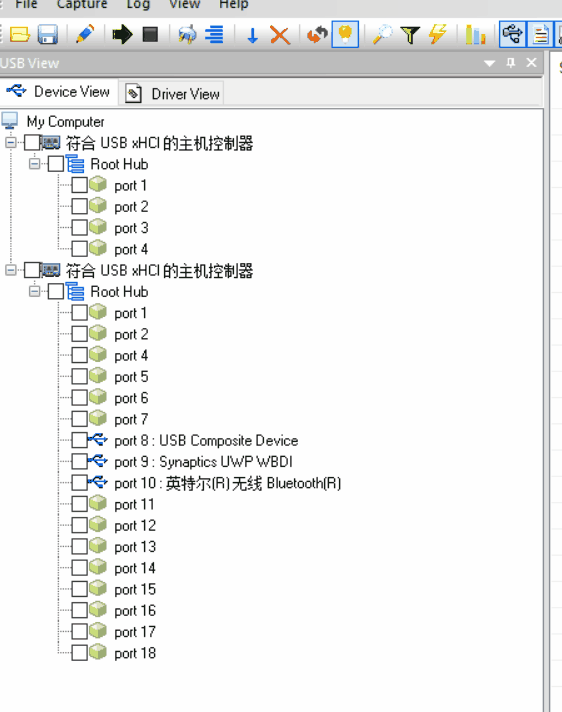Collapse the first xHCI host controller node

click(x=11, y=143)
